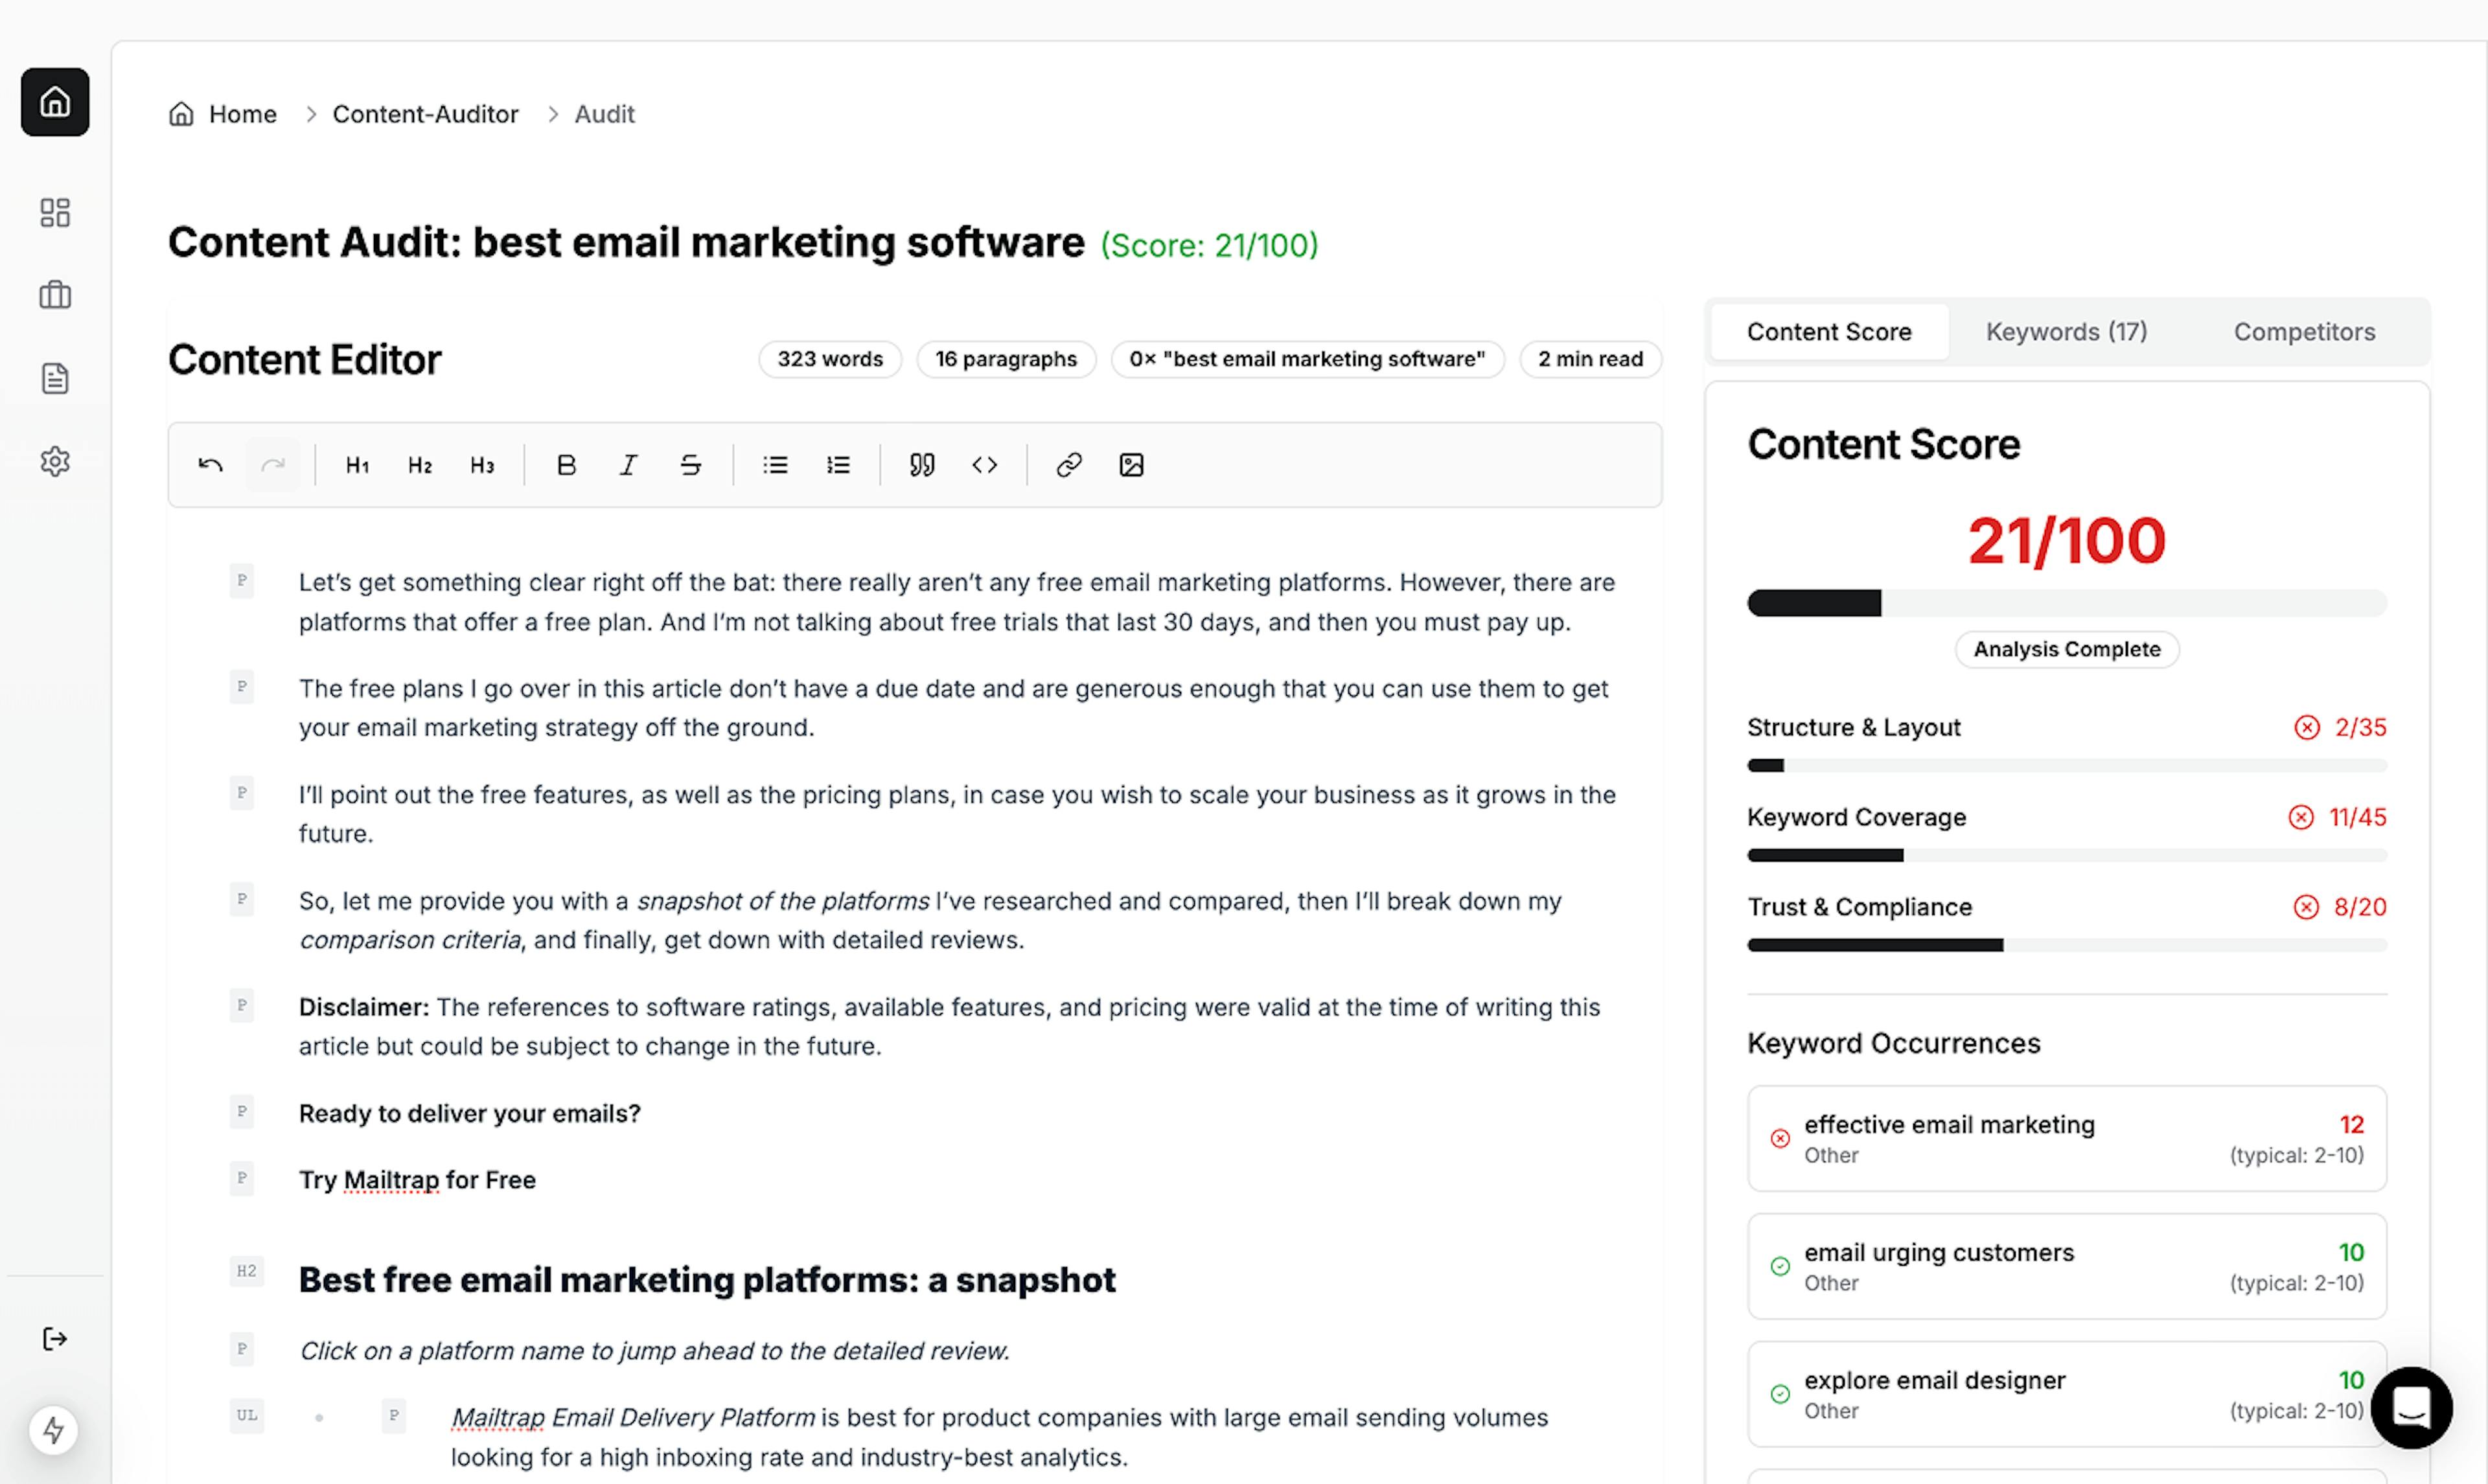2488x1484 pixels.
Task: Click the Keyword Coverage progress bar
Action: point(2067,856)
